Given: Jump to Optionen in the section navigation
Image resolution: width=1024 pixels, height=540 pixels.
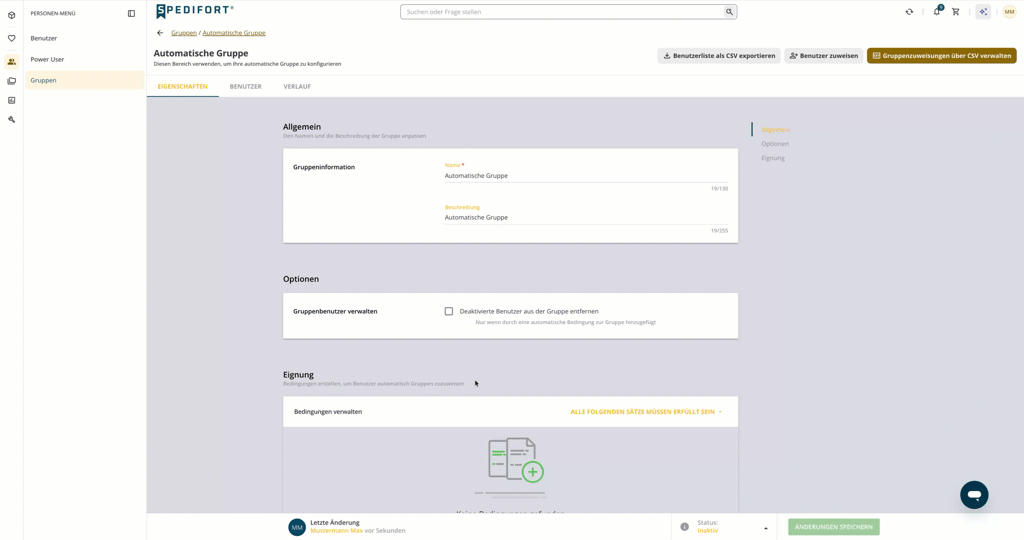Looking at the screenshot, I should (775, 144).
